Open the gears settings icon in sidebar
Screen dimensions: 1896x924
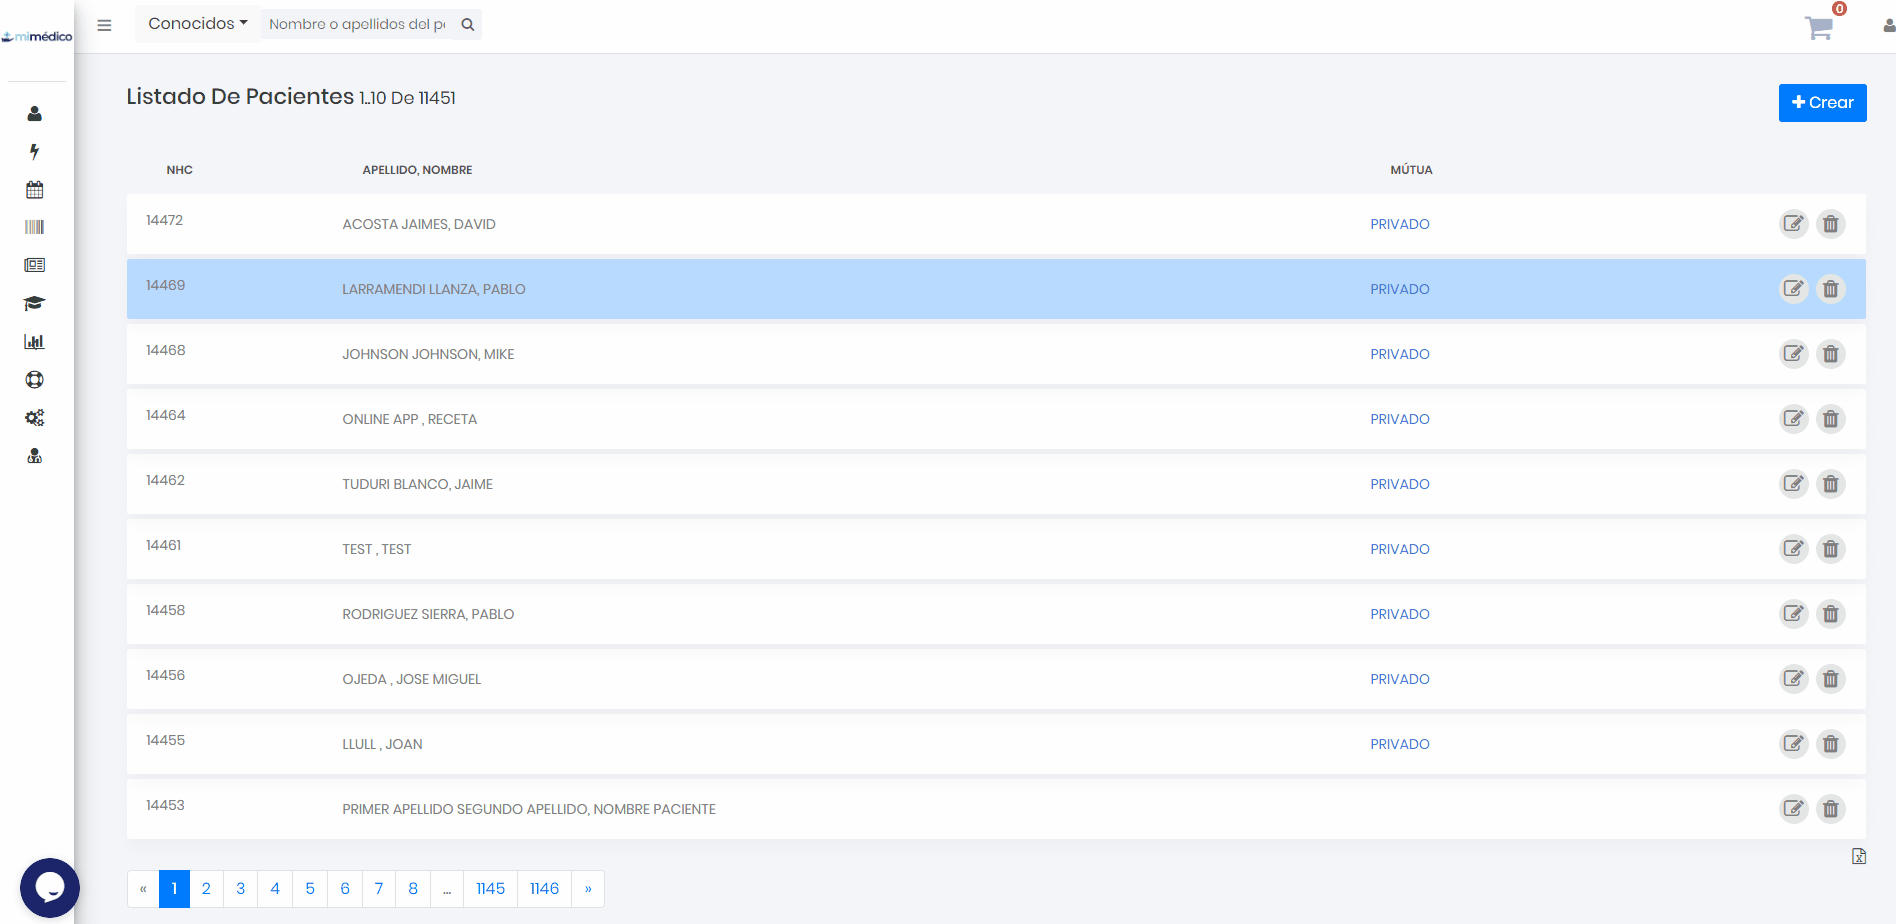tap(35, 418)
